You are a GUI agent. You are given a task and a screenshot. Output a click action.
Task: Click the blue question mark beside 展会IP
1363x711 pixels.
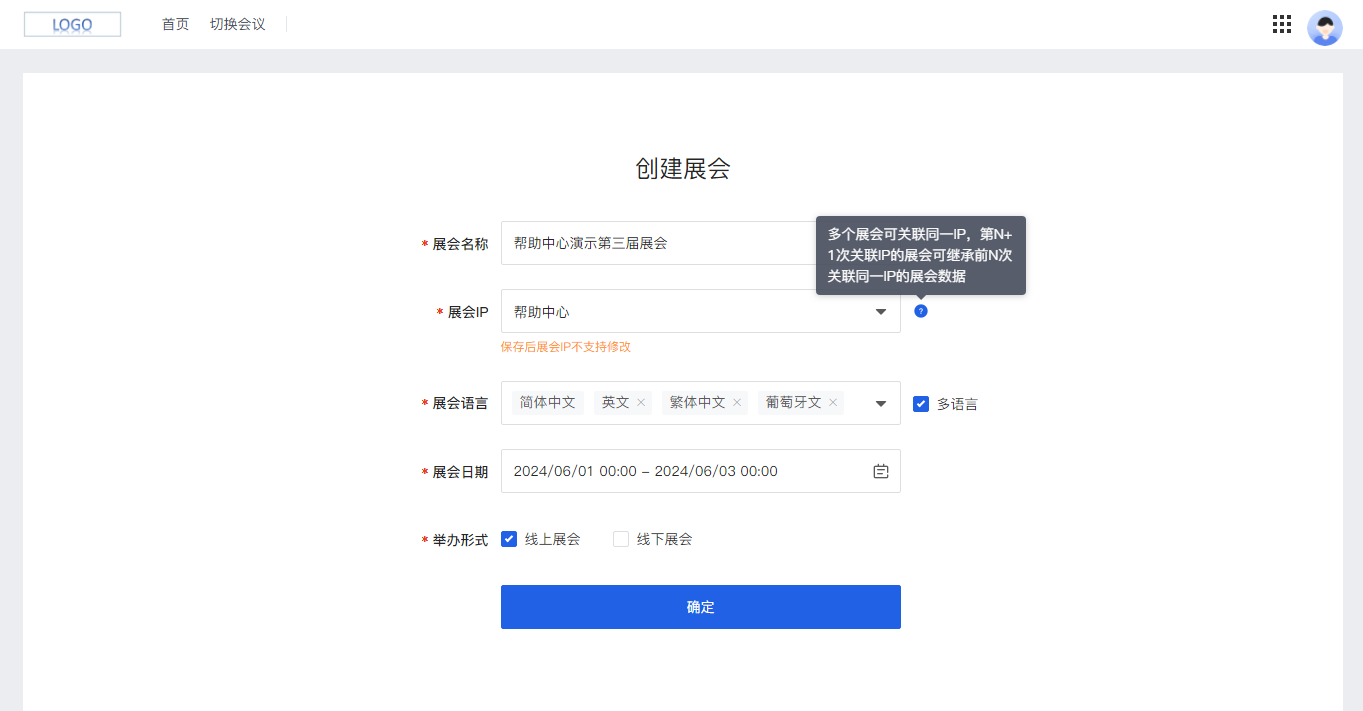(920, 311)
